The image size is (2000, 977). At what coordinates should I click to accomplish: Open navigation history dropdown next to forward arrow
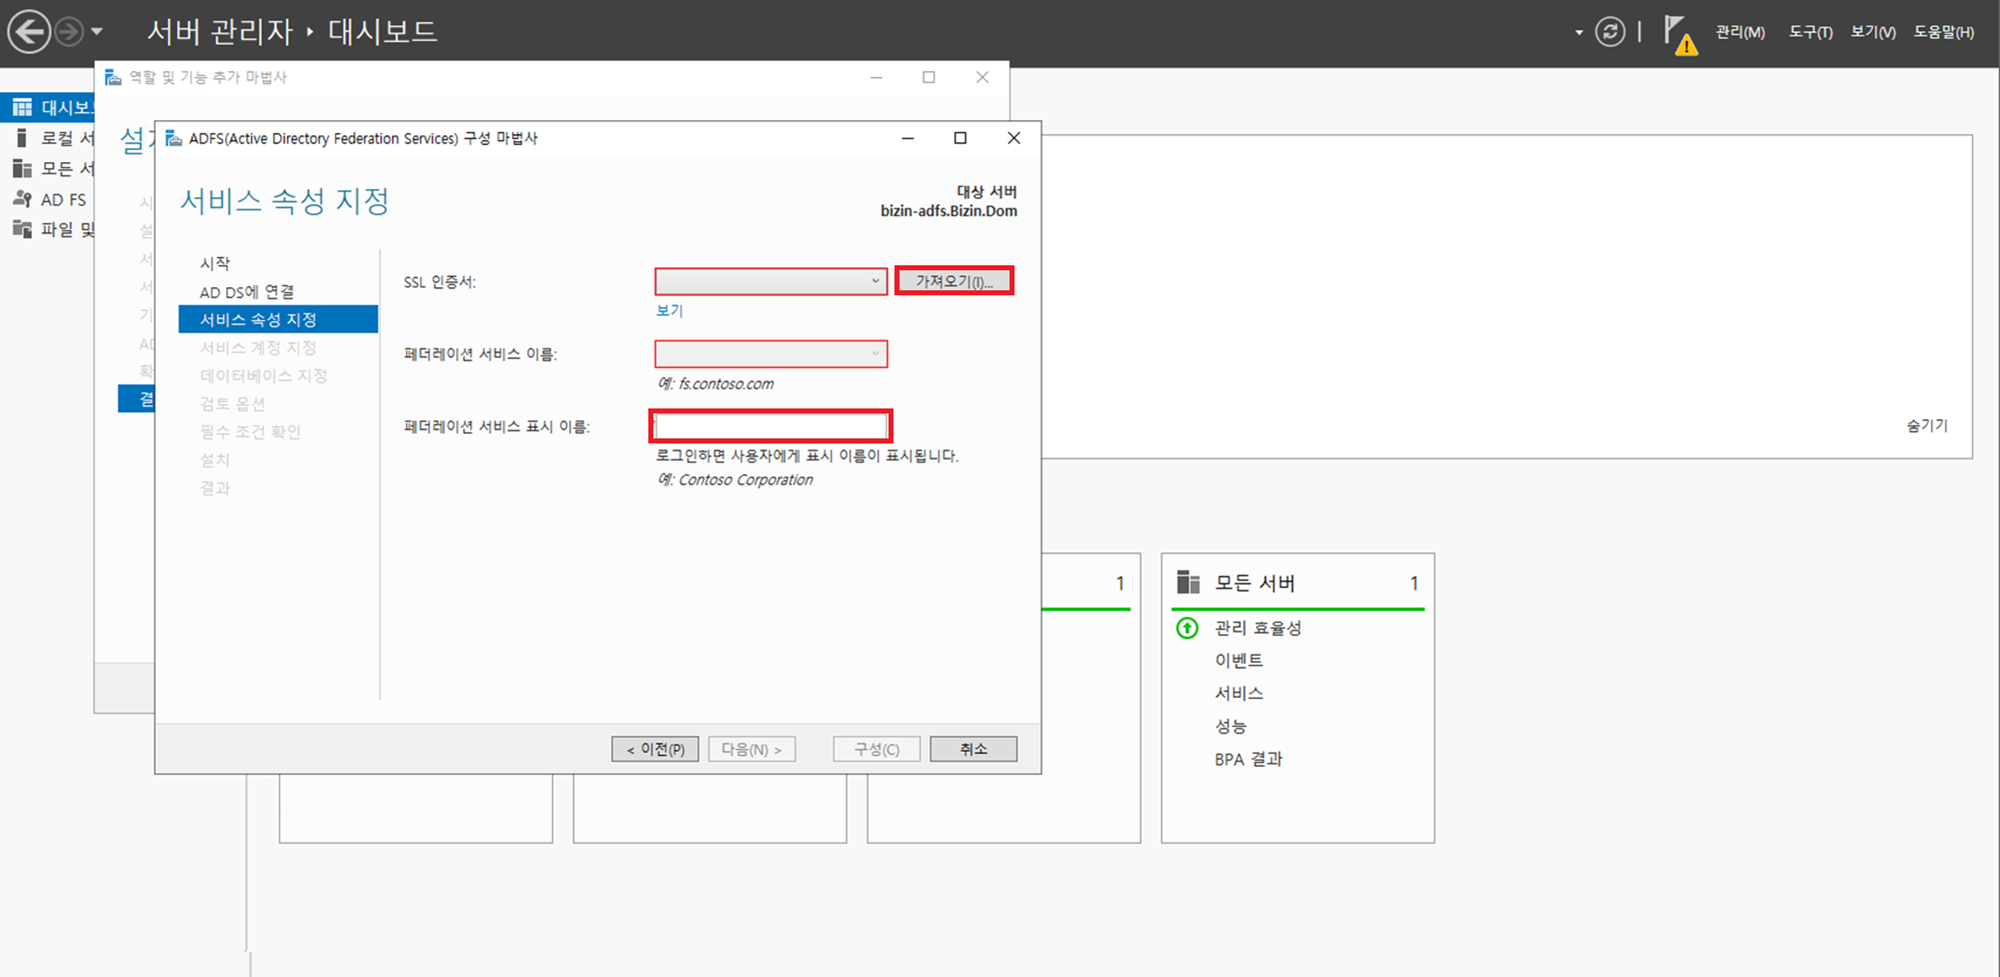pos(97,32)
